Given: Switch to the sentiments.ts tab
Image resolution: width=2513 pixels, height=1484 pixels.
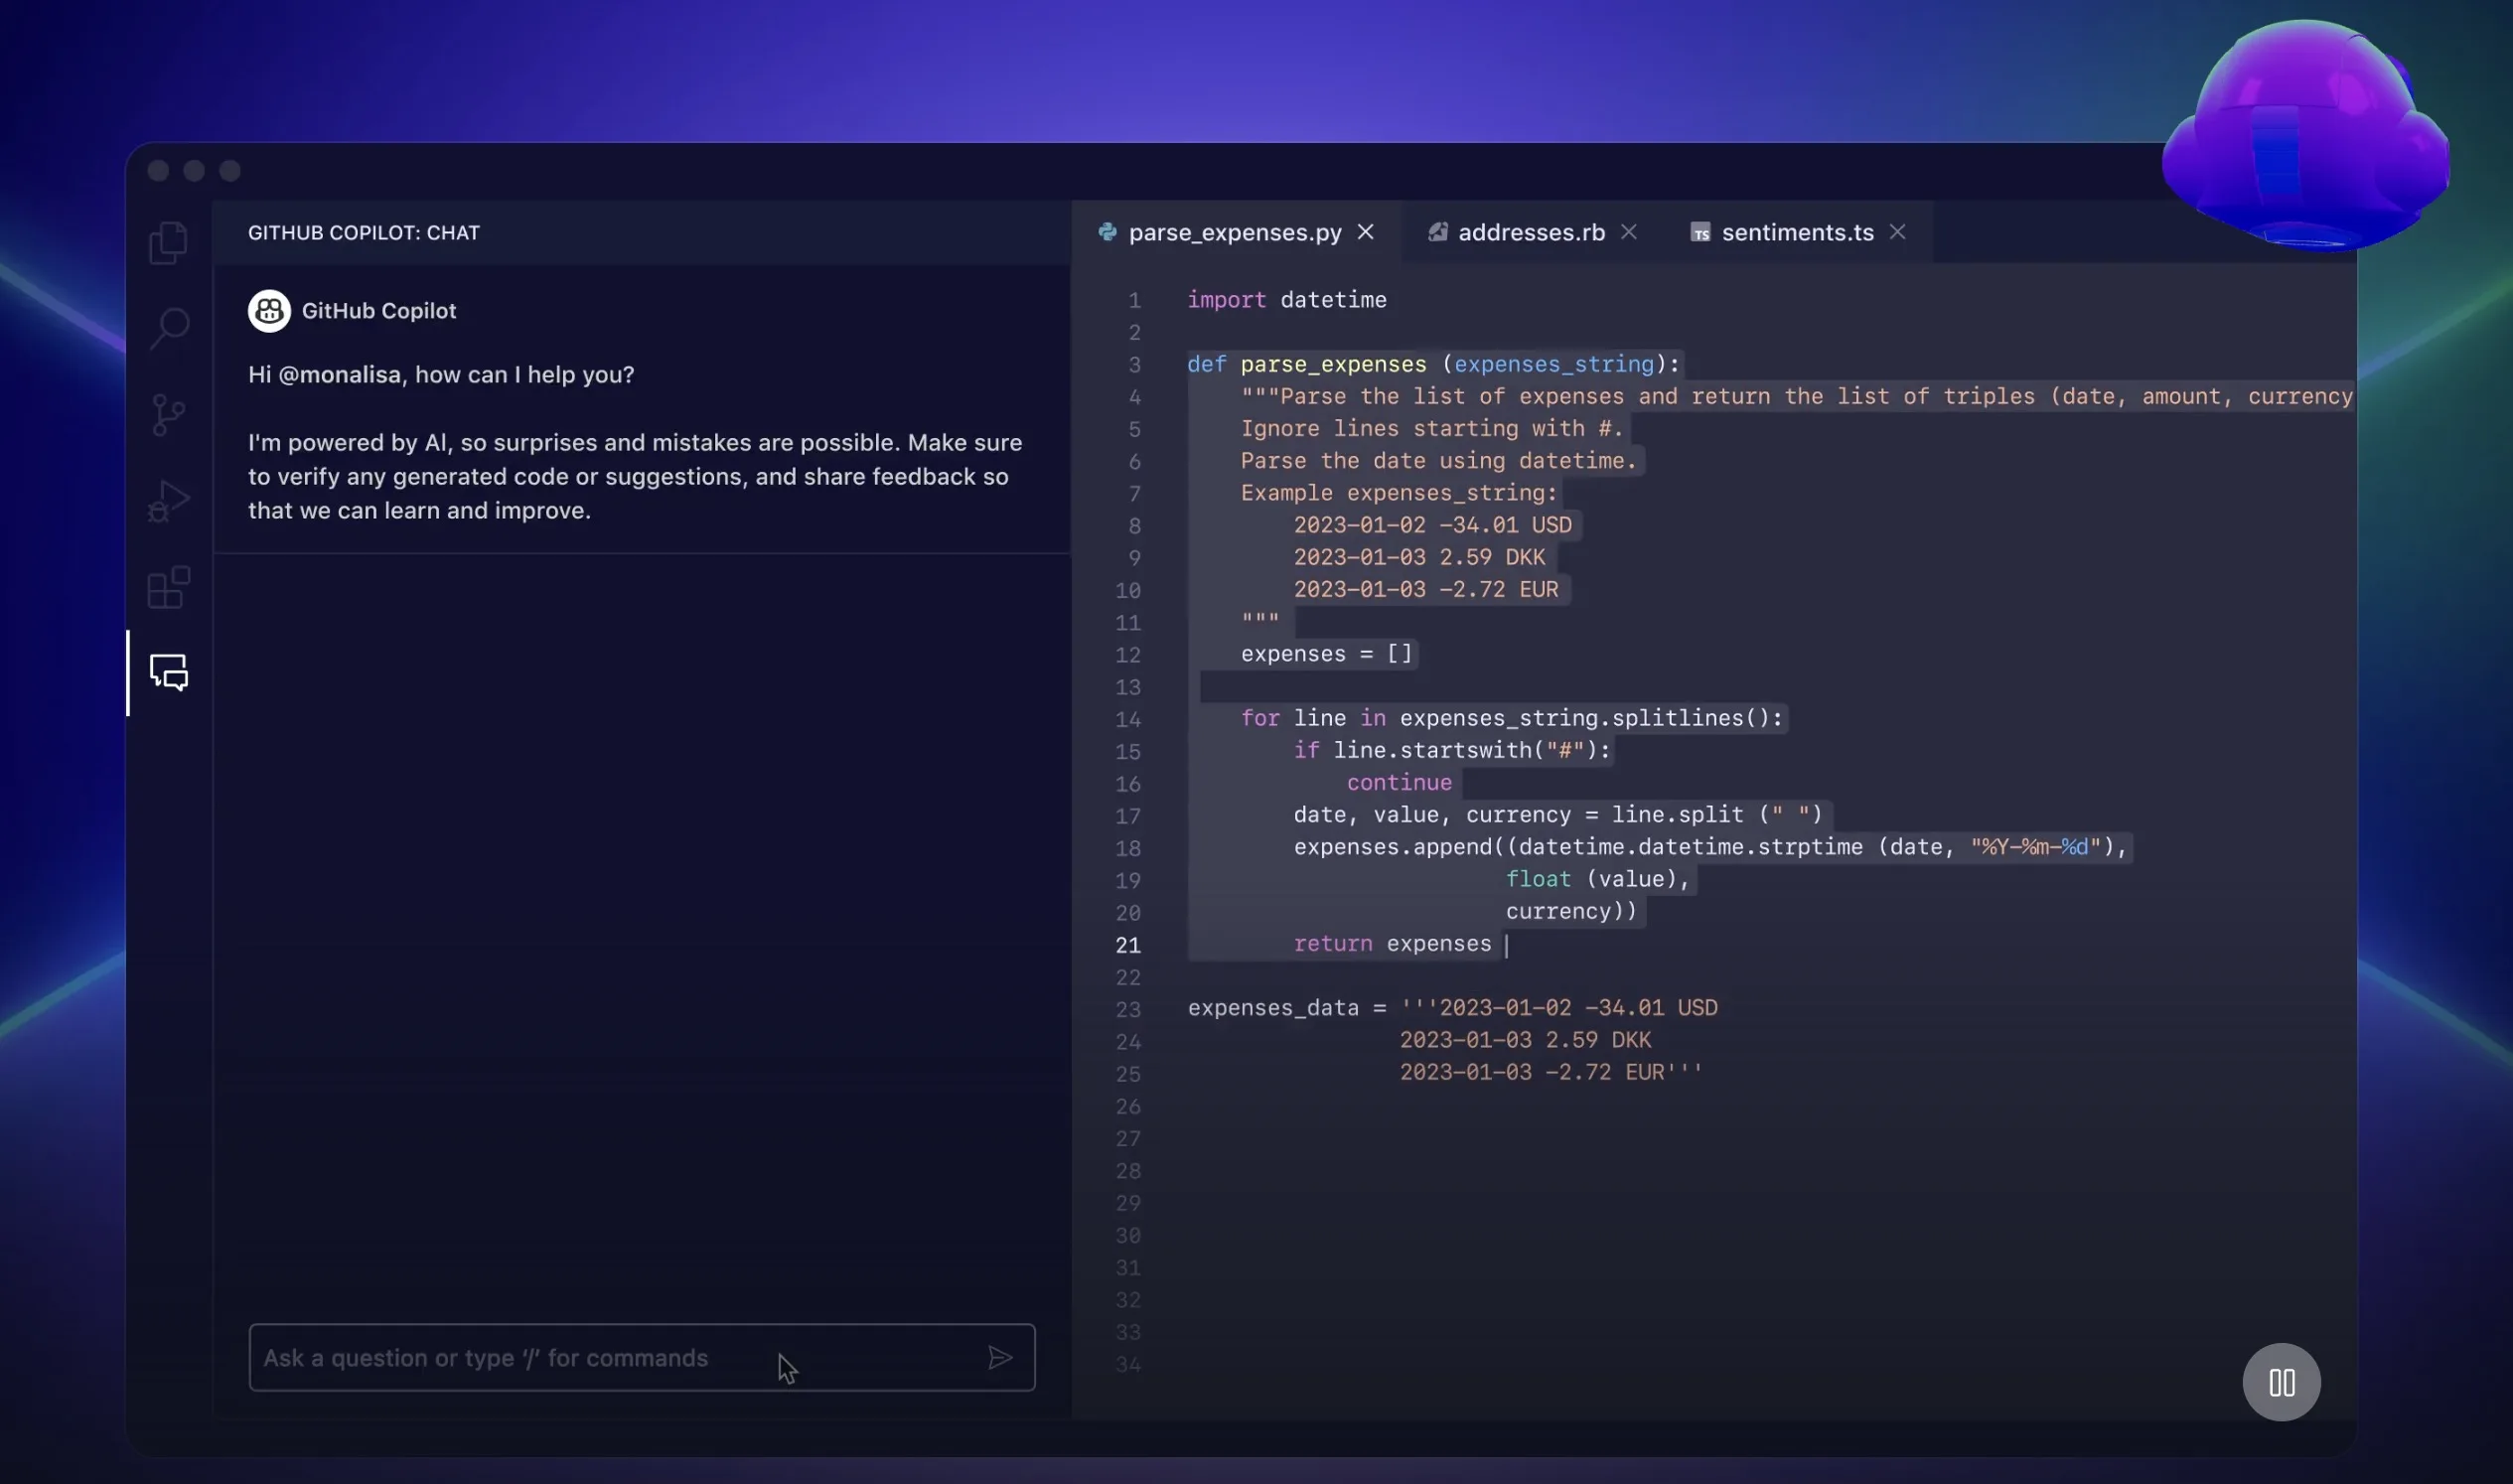Looking at the screenshot, I should [1796, 233].
